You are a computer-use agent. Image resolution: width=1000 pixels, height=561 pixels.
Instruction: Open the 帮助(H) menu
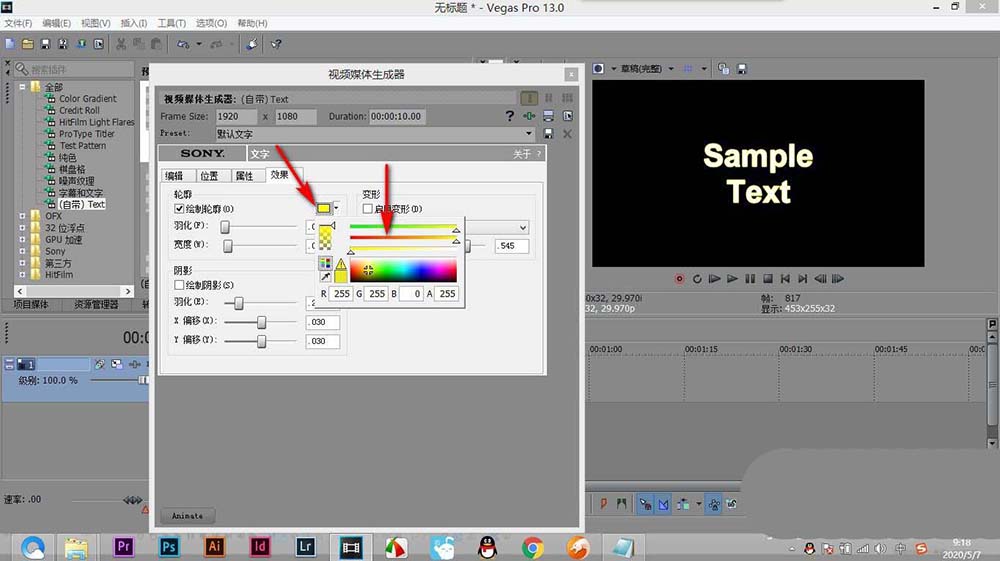pyautogui.click(x=252, y=23)
